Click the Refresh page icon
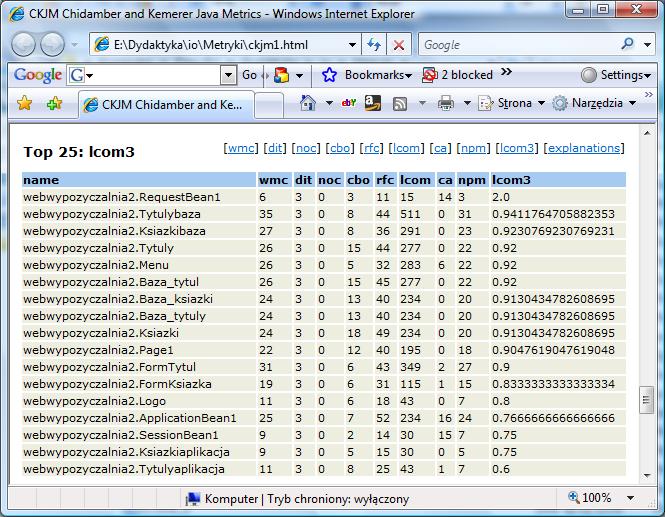This screenshot has width=665, height=517. (x=374, y=45)
